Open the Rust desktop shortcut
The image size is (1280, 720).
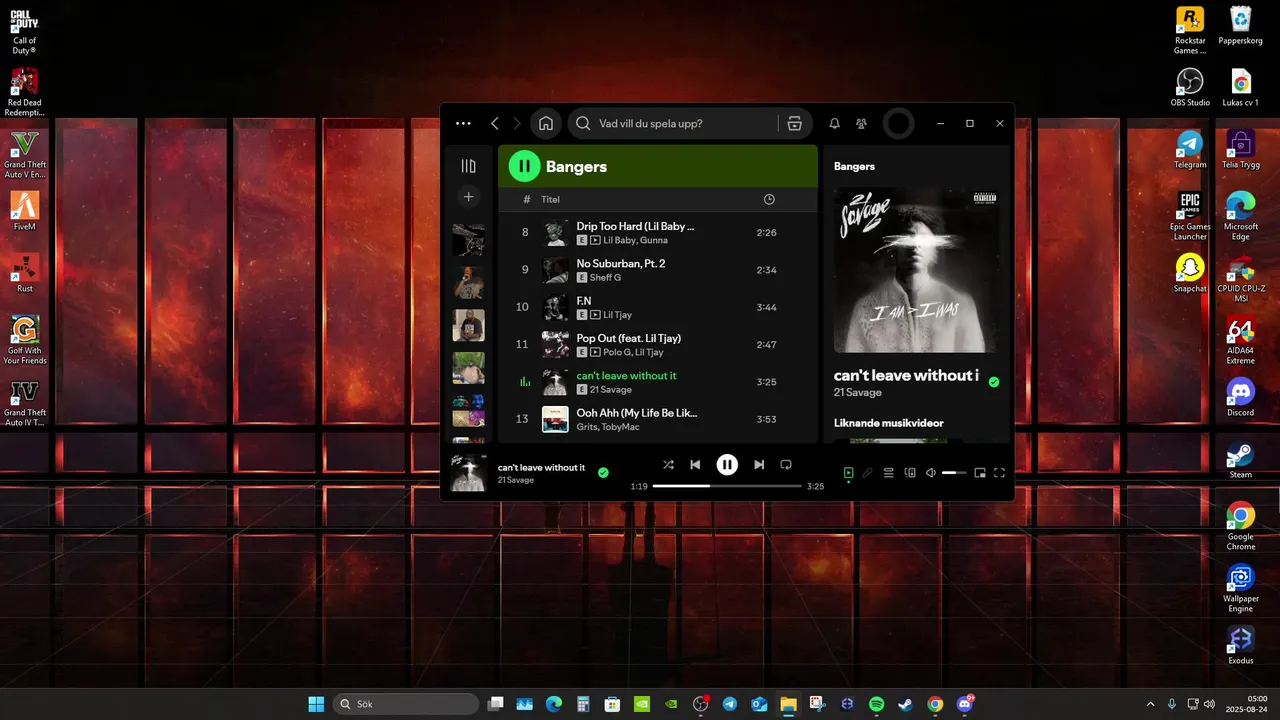[24, 273]
